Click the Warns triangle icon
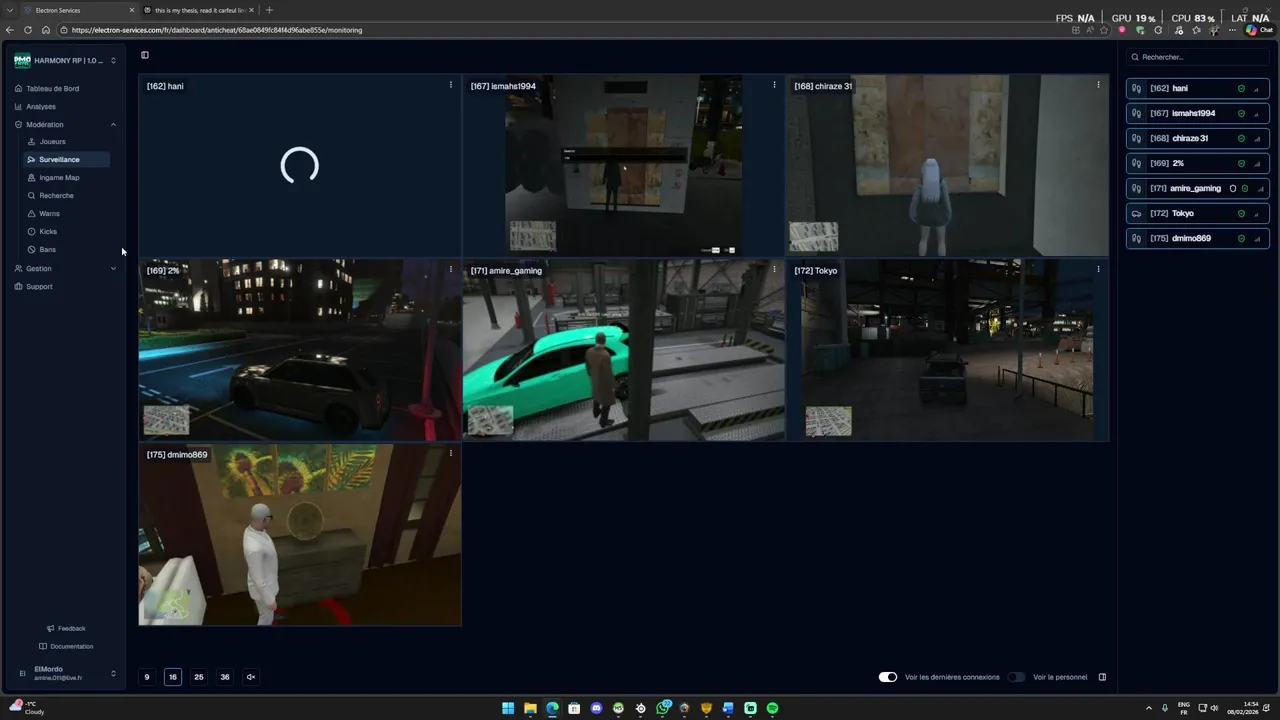Viewport: 1280px width, 720px height. click(x=32, y=213)
